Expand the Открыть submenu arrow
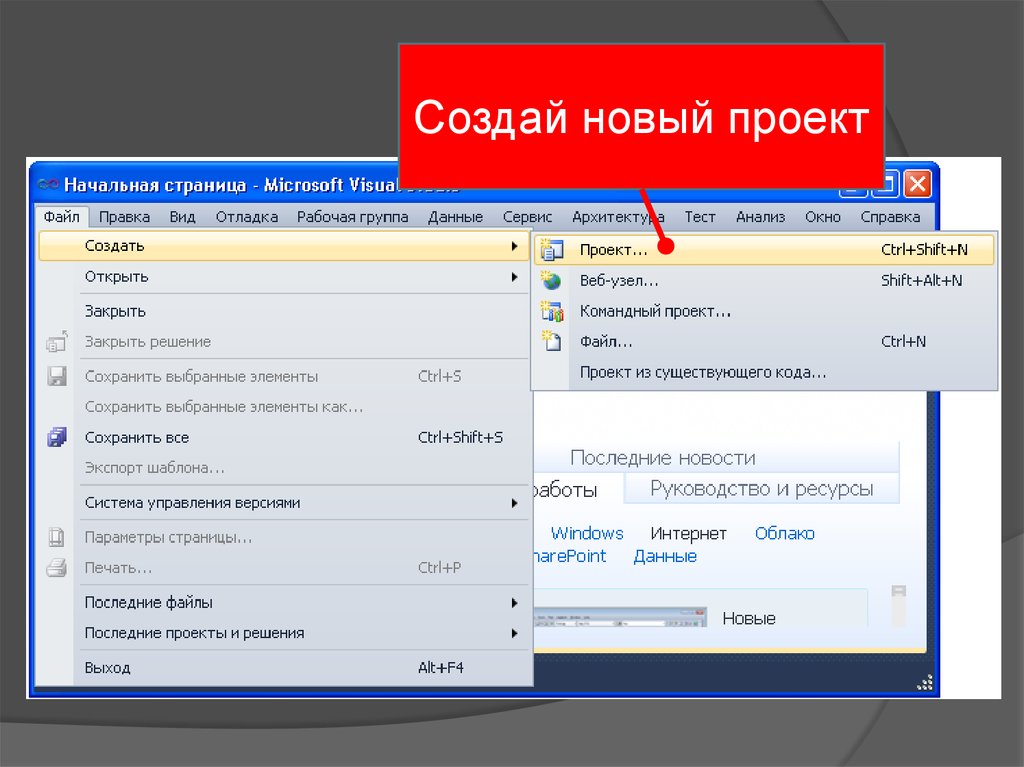 click(x=514, y=276)
